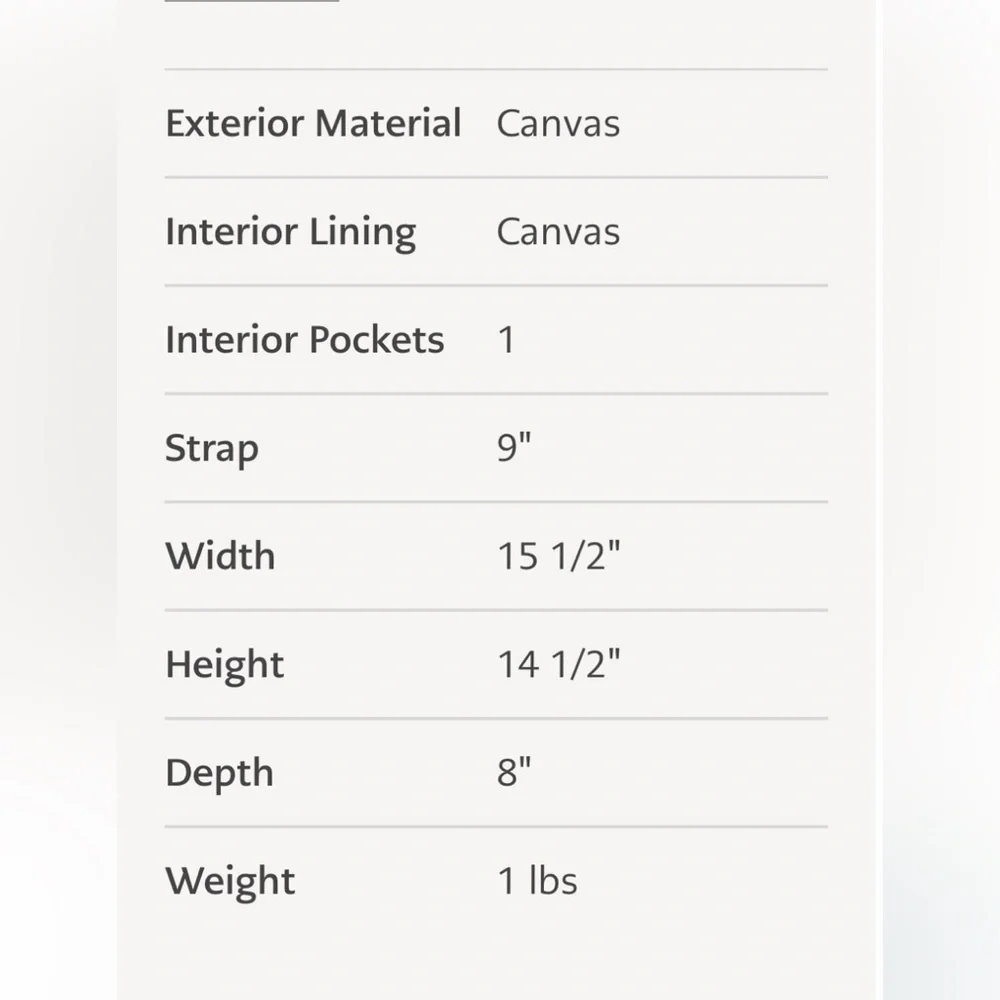Click the divider between Depth and Weight
1000x1000 pixels.
click(496, 827)
